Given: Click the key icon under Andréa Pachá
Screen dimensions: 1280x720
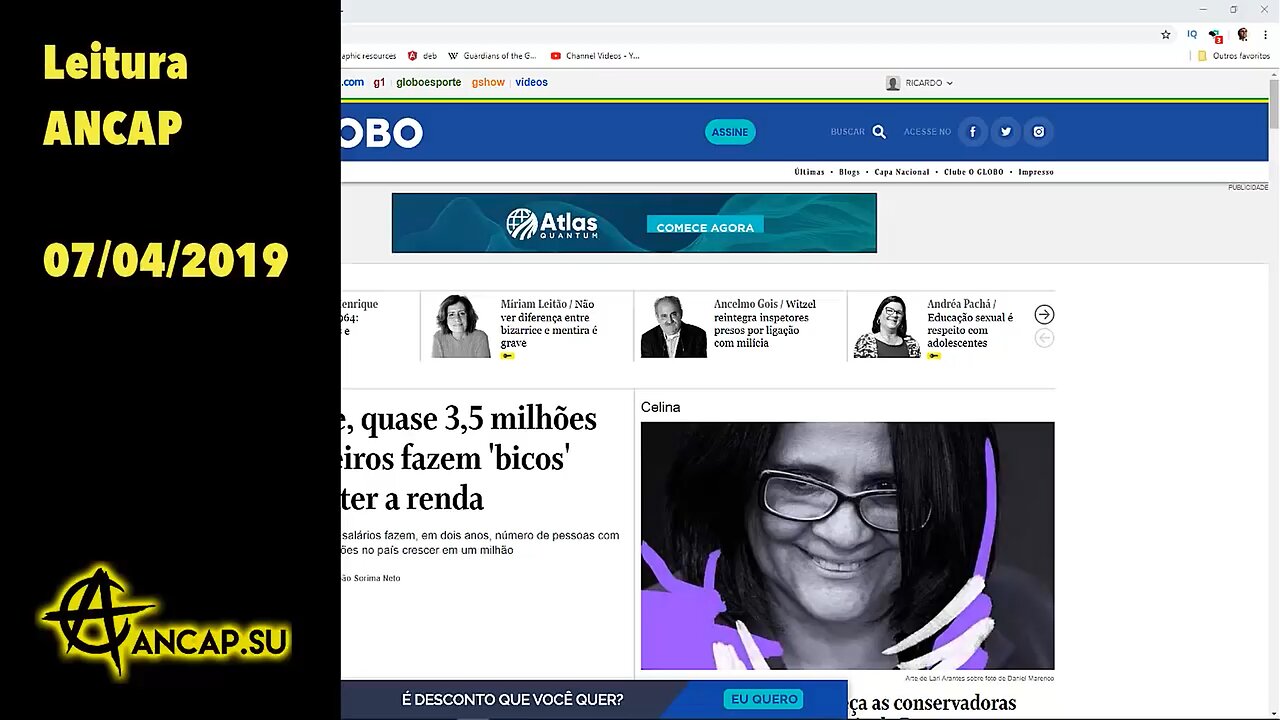Looking at the screenshot, I should (x=933, y=356).
